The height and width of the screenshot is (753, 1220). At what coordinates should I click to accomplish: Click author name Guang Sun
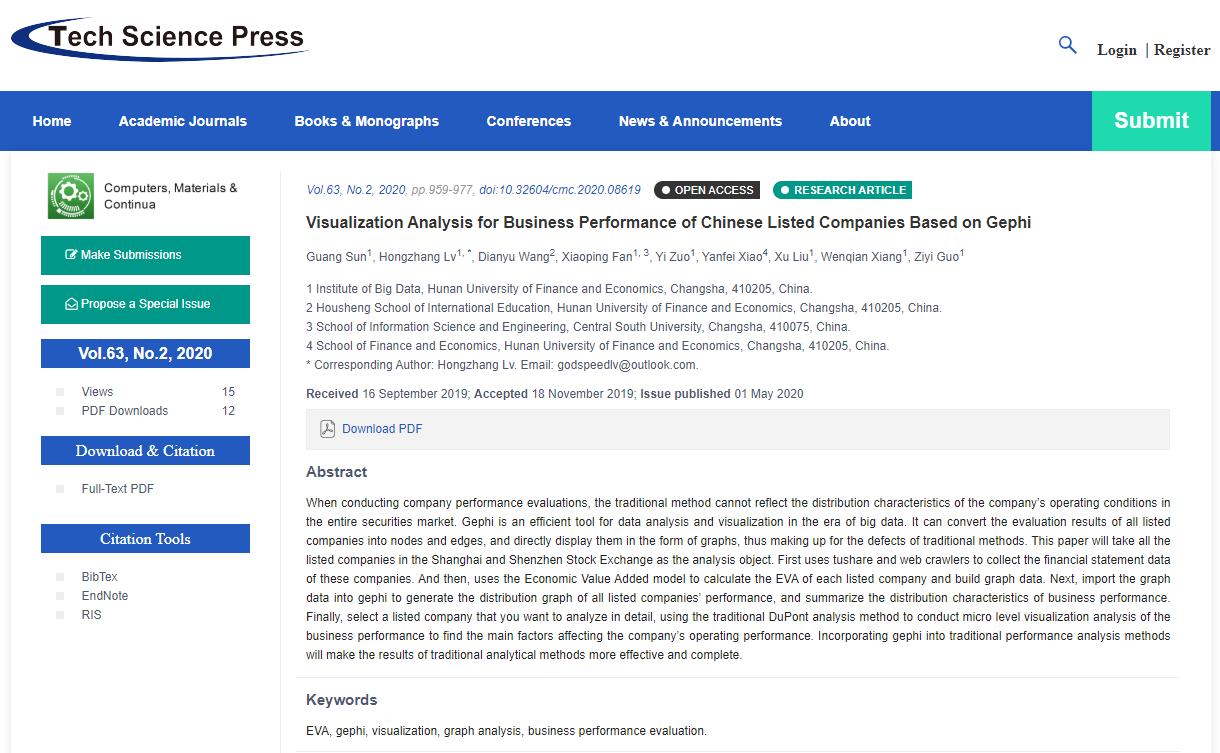pos(336,257)
